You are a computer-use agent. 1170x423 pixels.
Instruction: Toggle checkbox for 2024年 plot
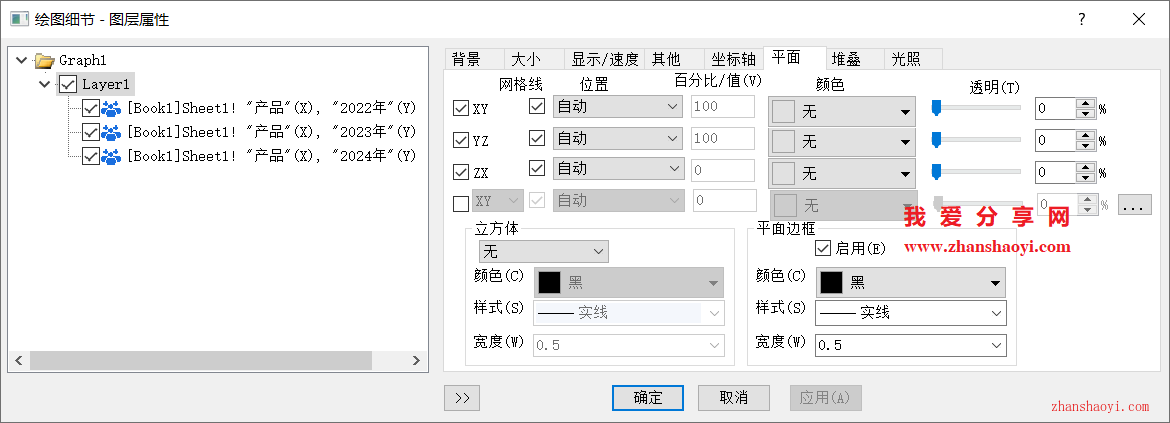[x=91, y=156]
